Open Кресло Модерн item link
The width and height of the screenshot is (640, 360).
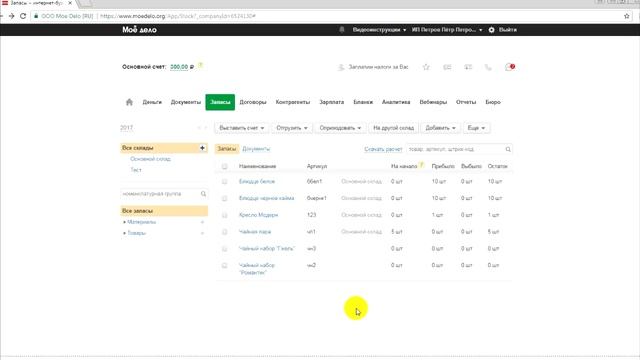(258, 215)
